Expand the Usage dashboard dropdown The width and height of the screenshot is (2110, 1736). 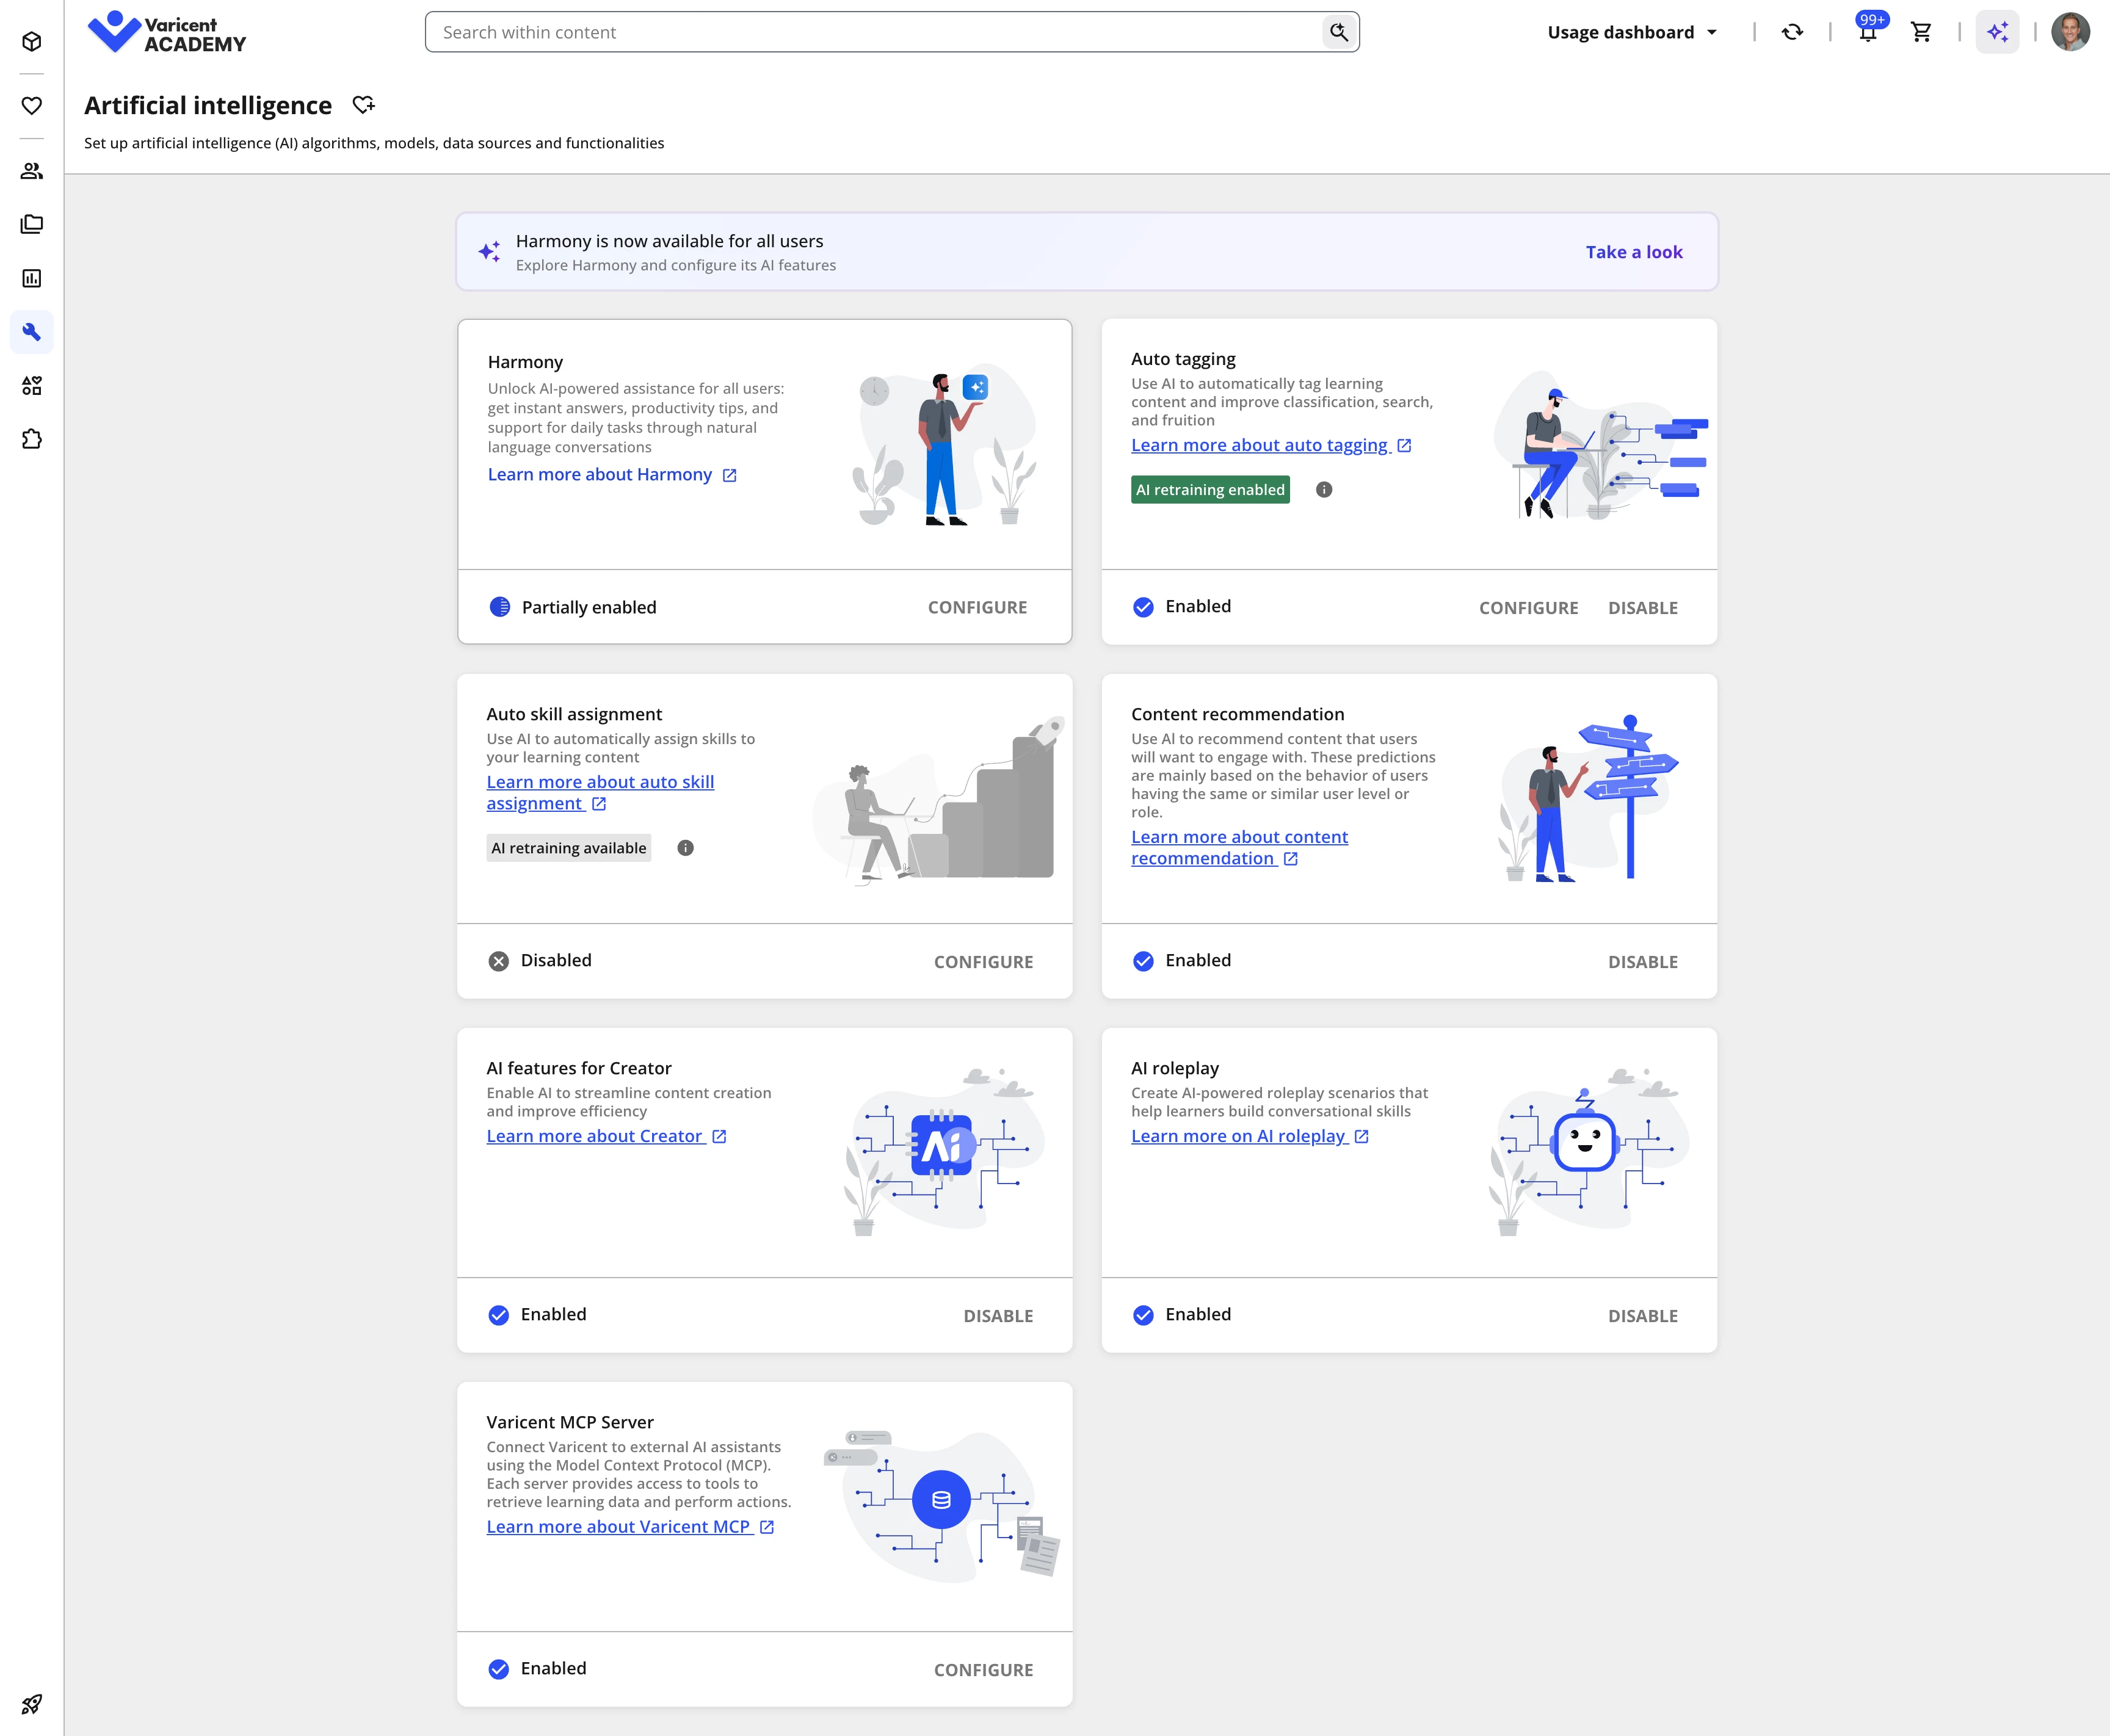click(x=1632, y=32)
